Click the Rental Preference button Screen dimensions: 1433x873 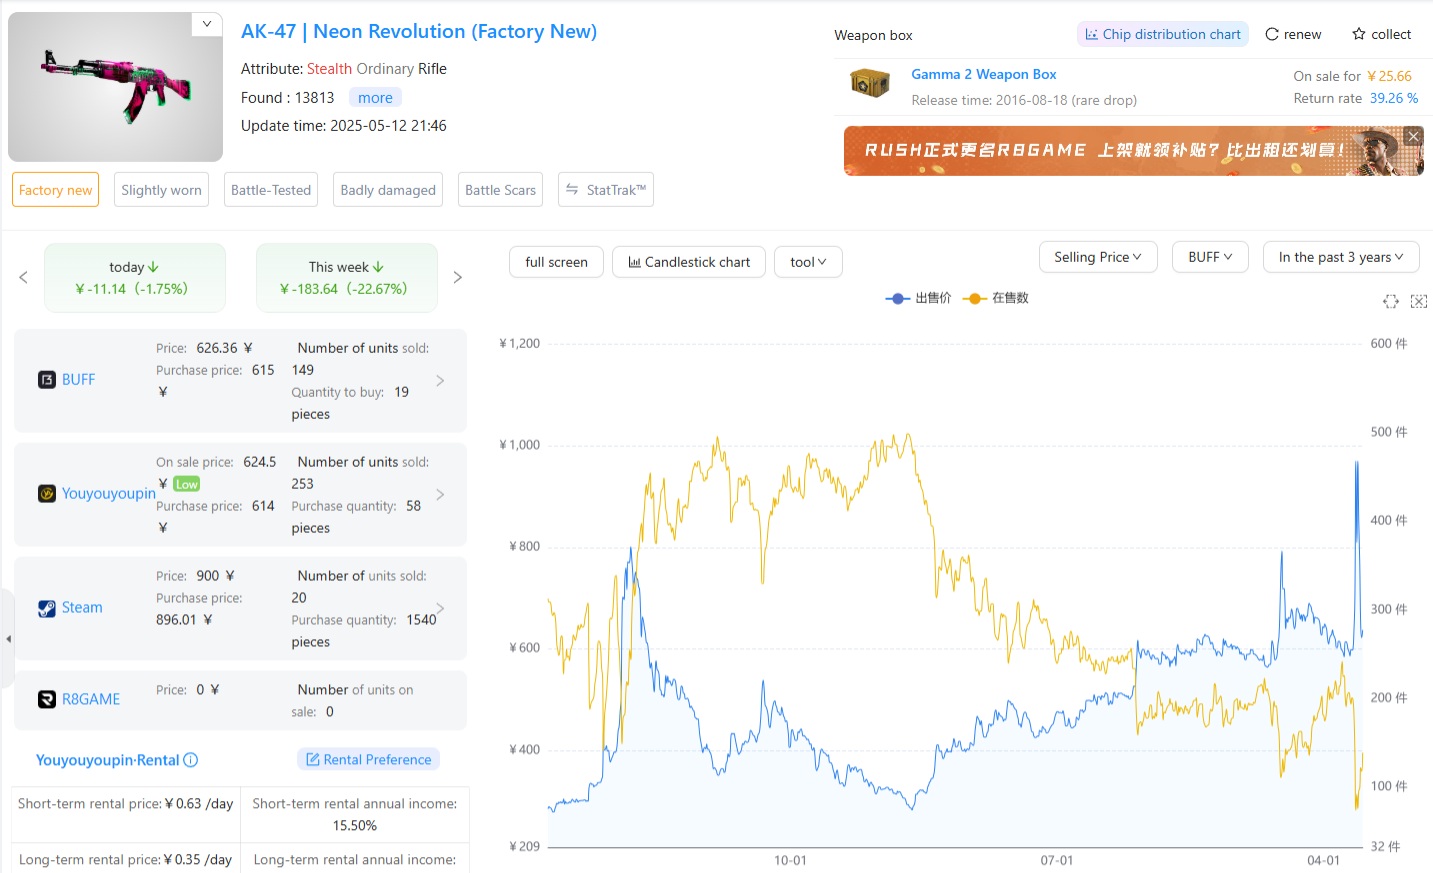368,760
